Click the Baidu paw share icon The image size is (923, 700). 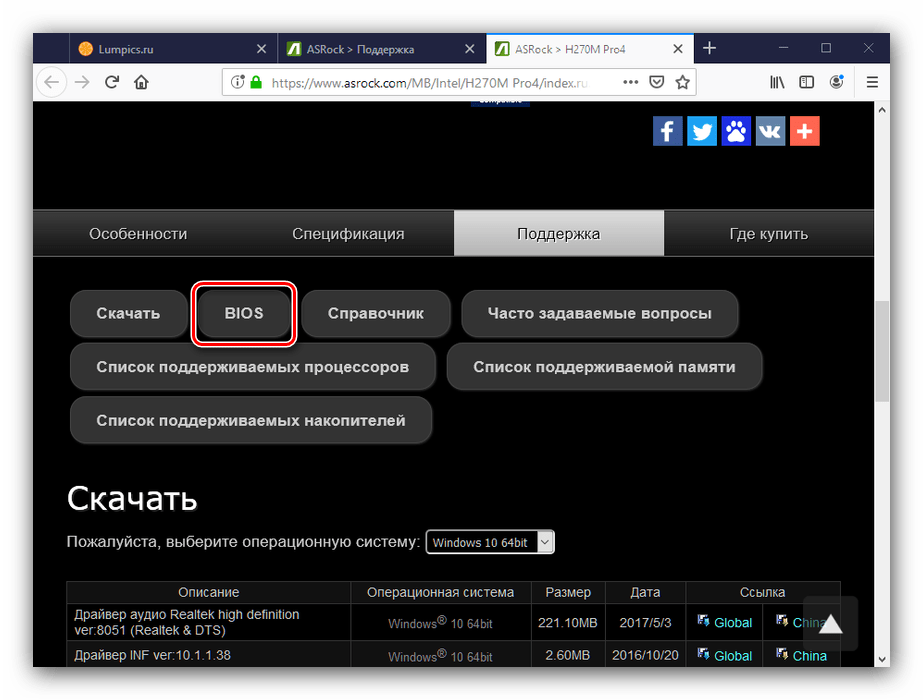point(736,131)
